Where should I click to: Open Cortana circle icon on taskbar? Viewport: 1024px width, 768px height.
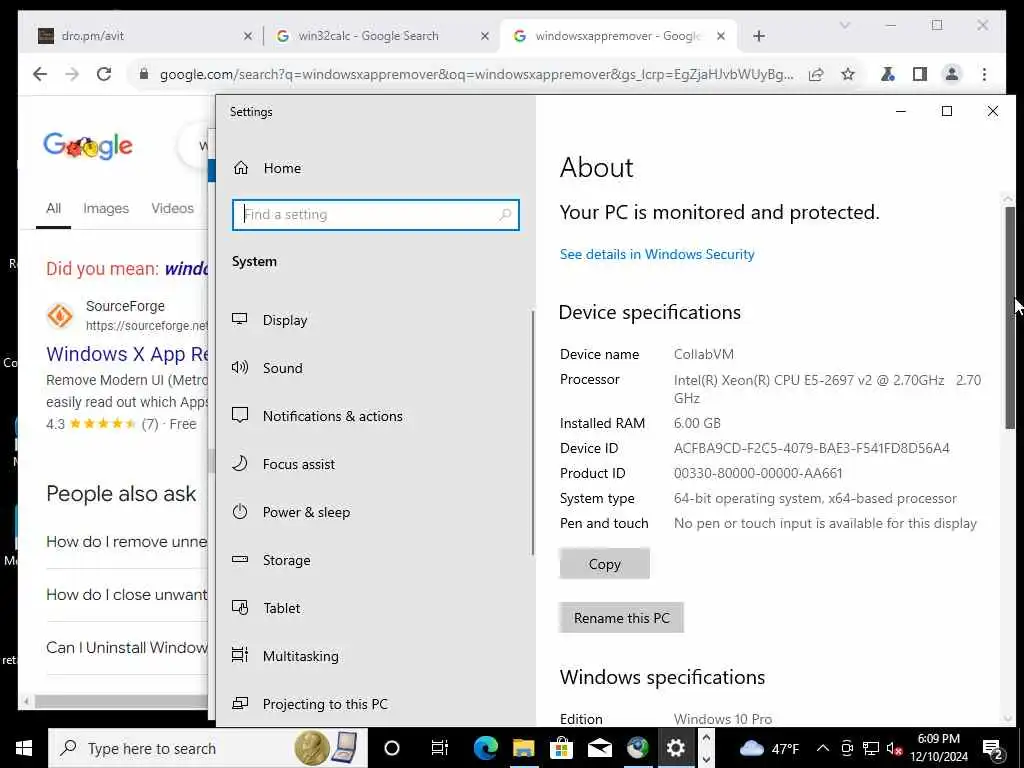point(392,748)
